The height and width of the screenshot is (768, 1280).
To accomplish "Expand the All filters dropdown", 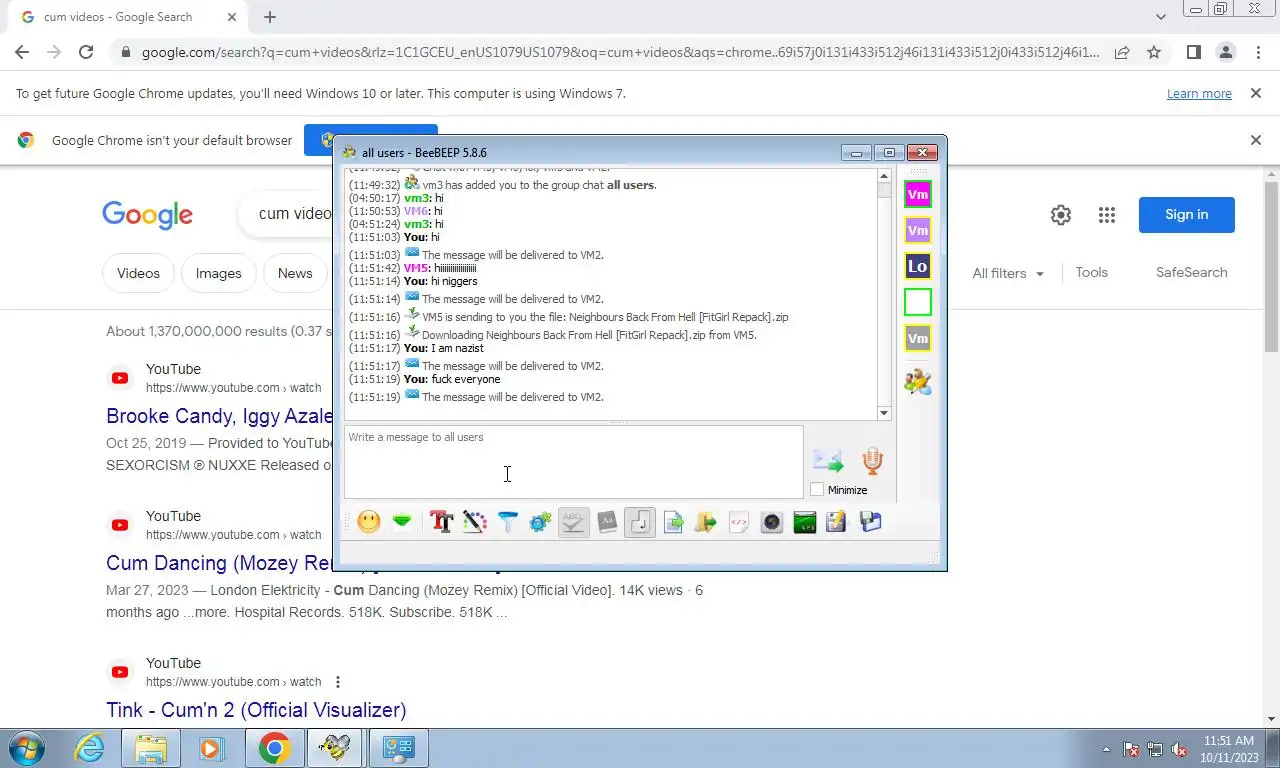I will 1008,273.
